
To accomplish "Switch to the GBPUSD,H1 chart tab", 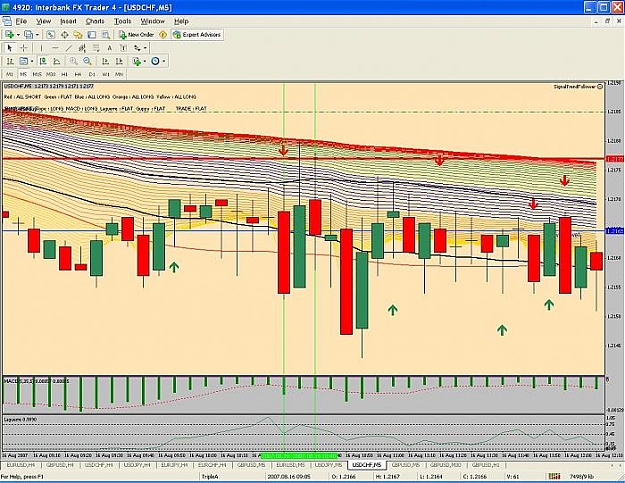I will (485, 465).
